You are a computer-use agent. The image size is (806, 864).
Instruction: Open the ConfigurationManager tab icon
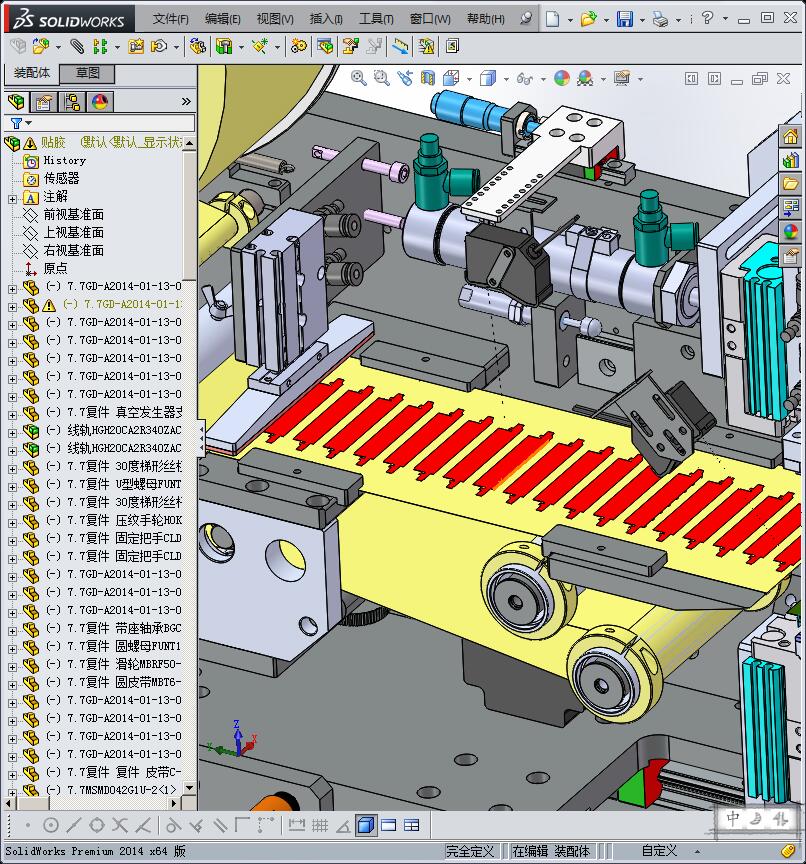coord(72,102)
